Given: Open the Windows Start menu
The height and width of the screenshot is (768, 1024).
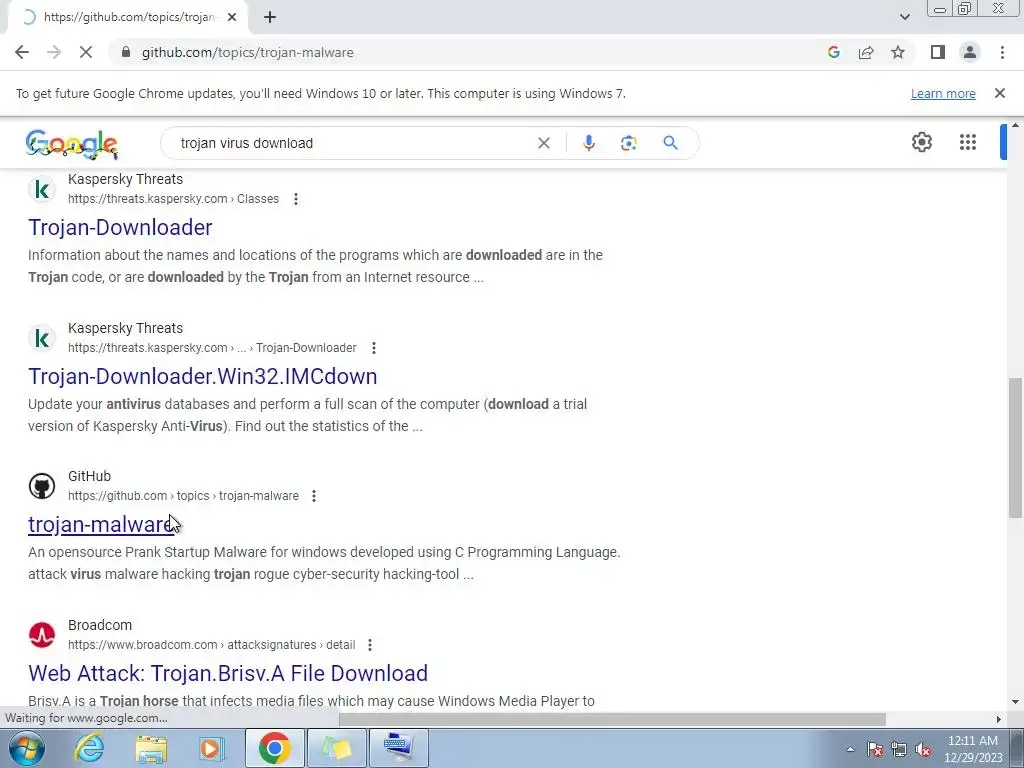Looking at the screenshot, I should [26, 748].
